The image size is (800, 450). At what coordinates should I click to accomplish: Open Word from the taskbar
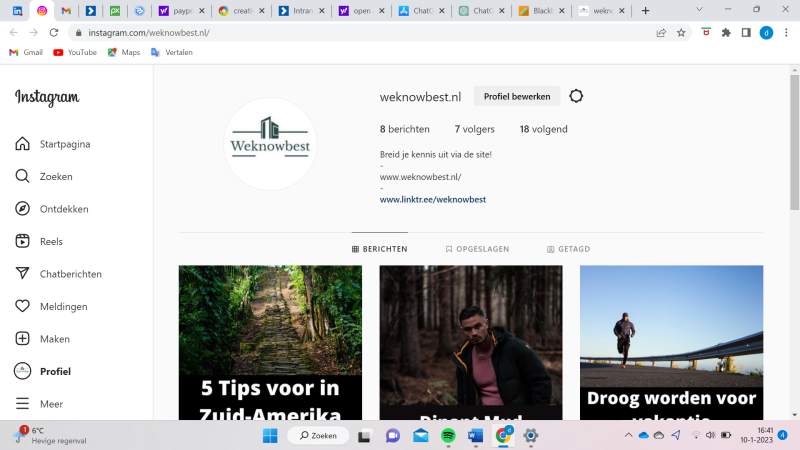coord(476,436)
